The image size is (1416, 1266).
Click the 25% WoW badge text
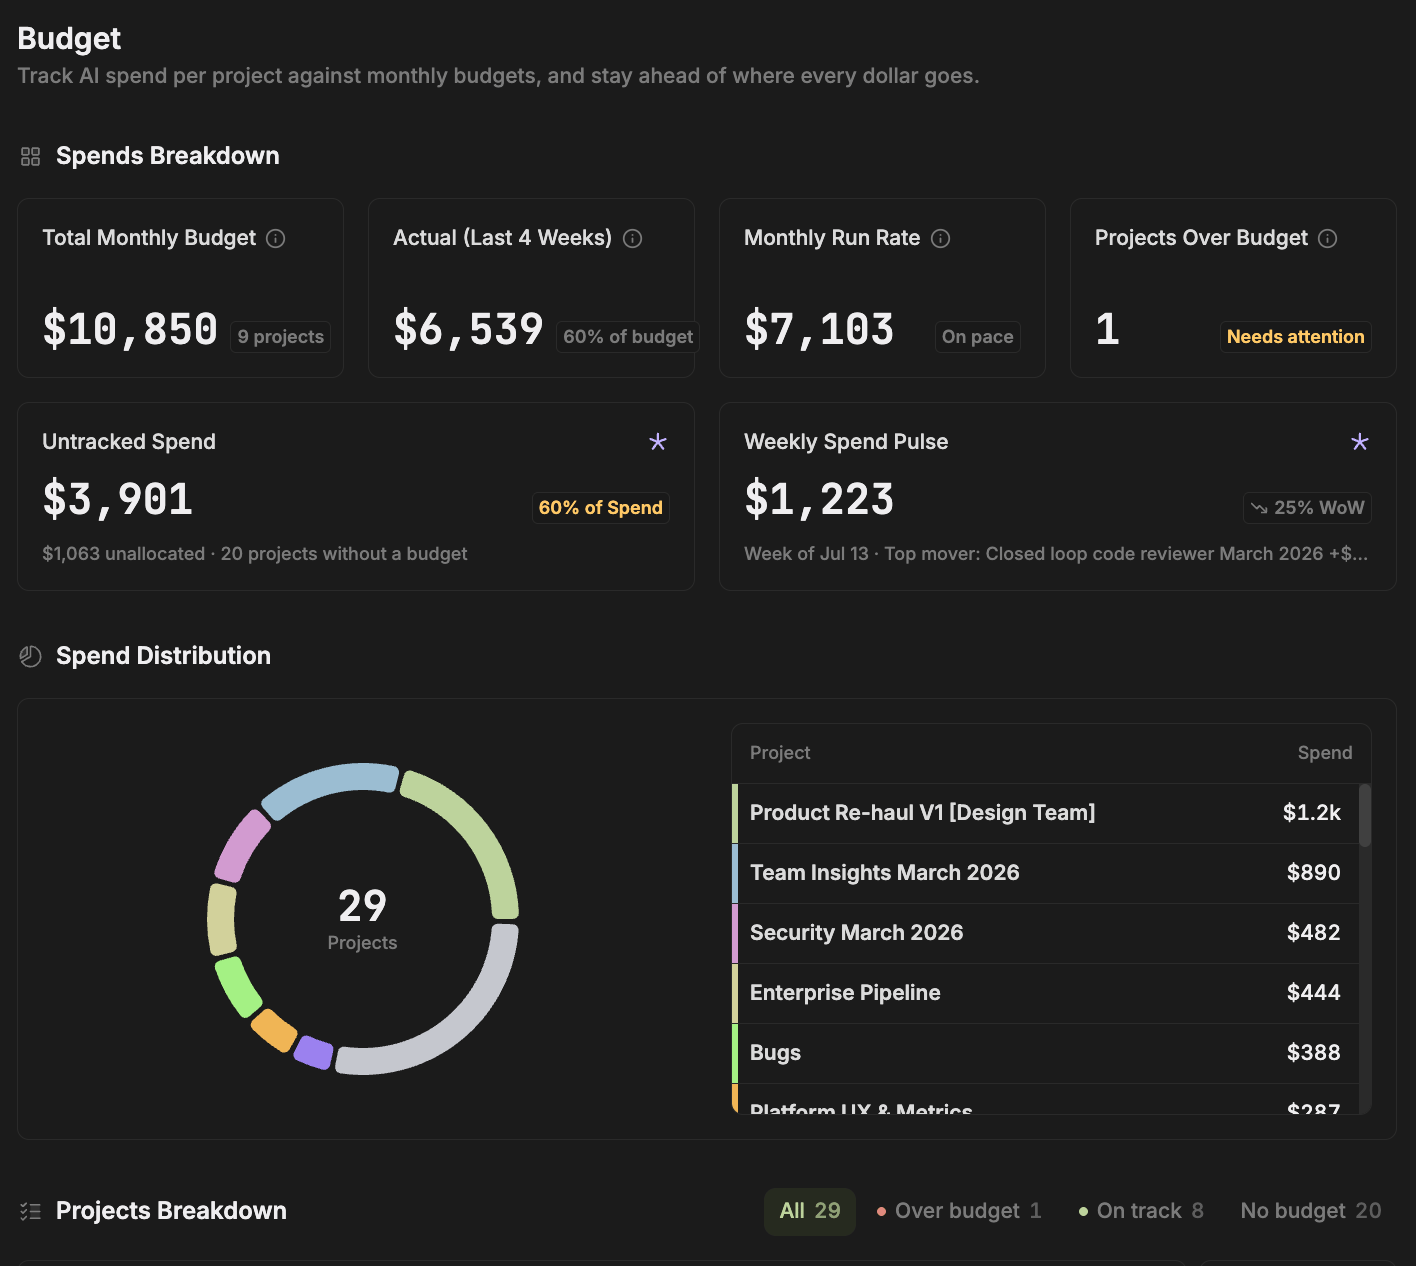1319,508
